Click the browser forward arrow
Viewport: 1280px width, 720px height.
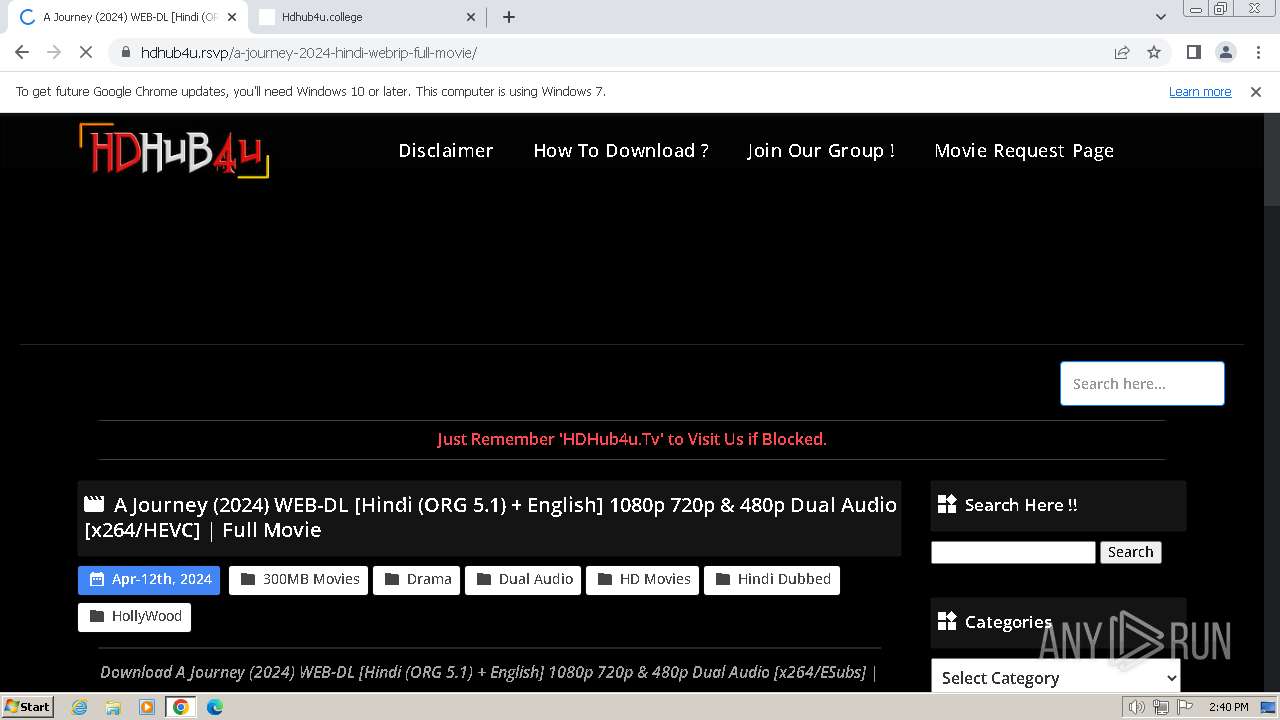(x=54, y=52)
